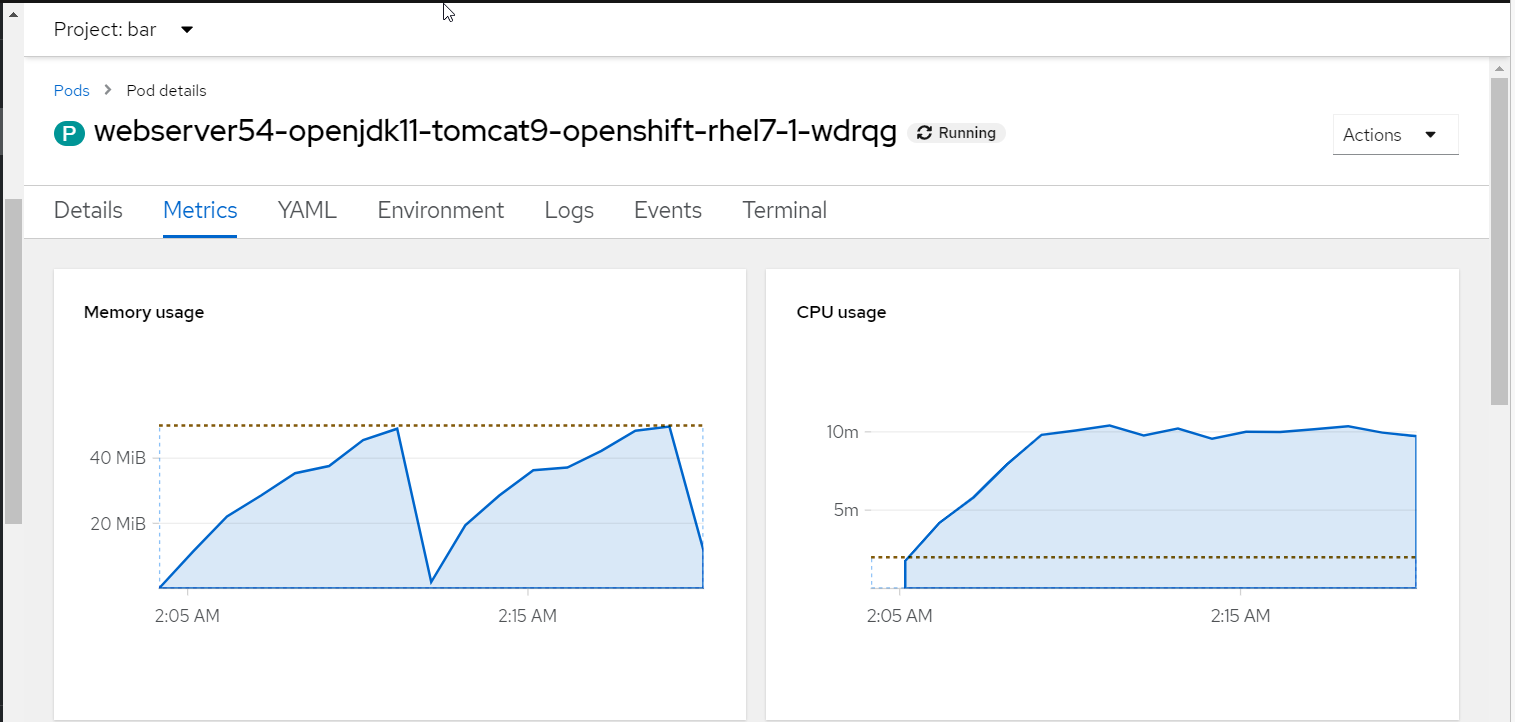
Task: View the Logs tab
Action: click(569, 210)
